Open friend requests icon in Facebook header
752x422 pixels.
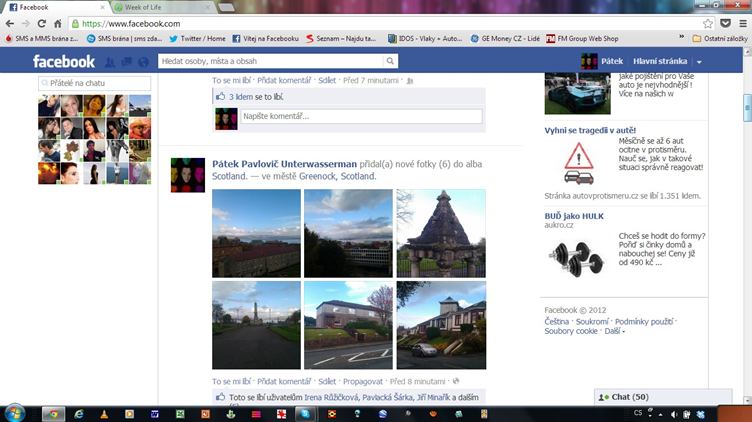[110, 62]
